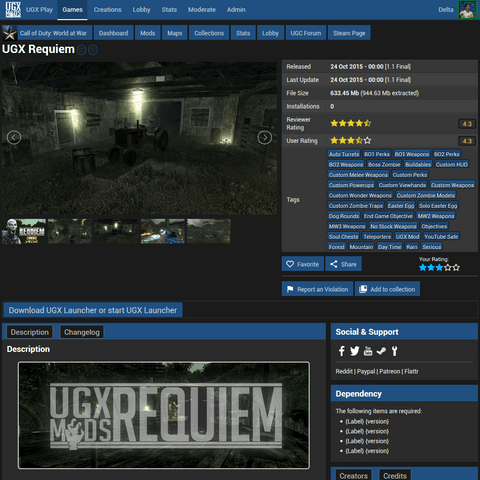480x480 pixels.
Task: Open the Delta user avatar
Action: click(467, 10)
